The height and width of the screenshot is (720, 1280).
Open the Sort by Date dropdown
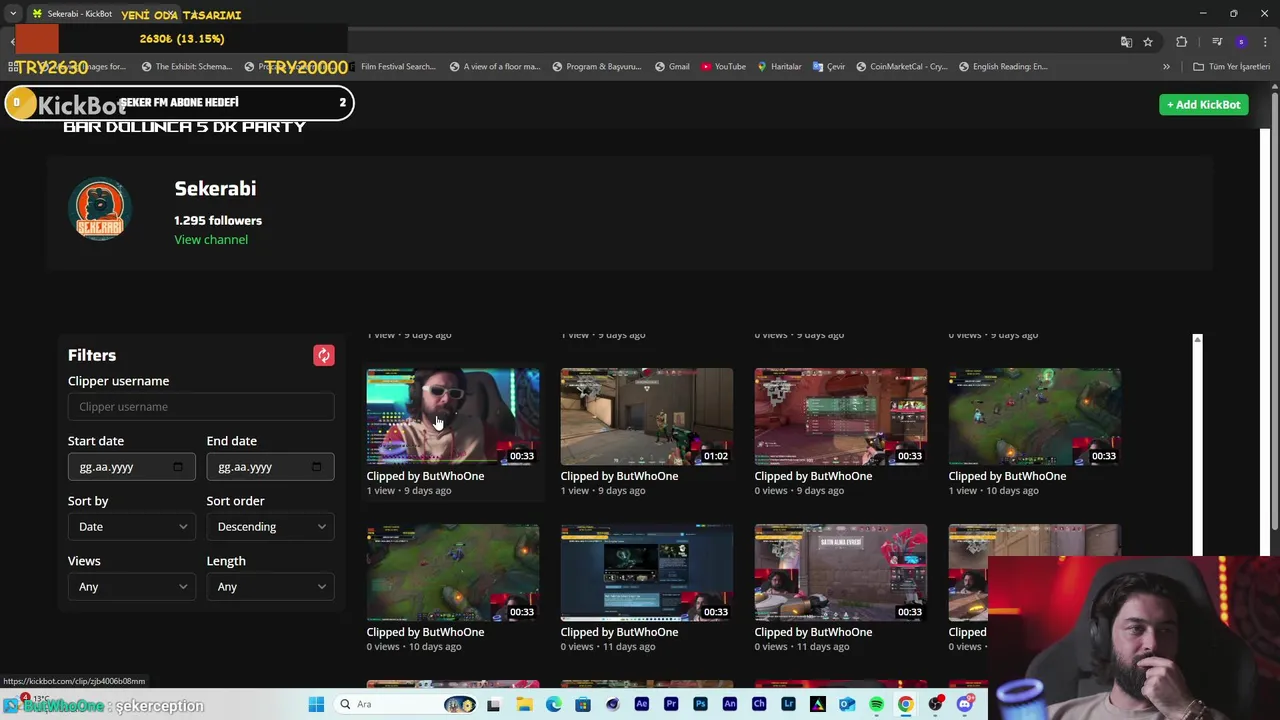[x=132, y=527]
